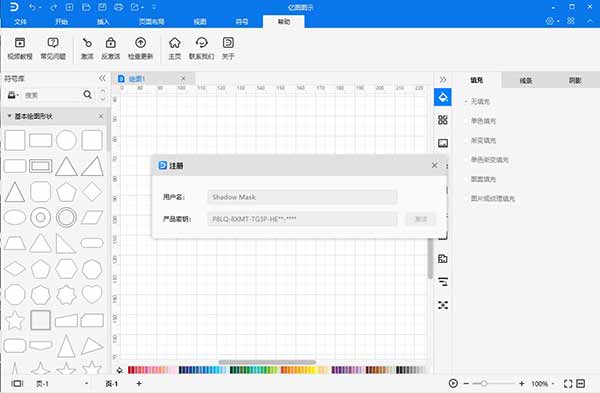
Task: Select the fill bucket icon in right sidebar
Action: (443, 97)
